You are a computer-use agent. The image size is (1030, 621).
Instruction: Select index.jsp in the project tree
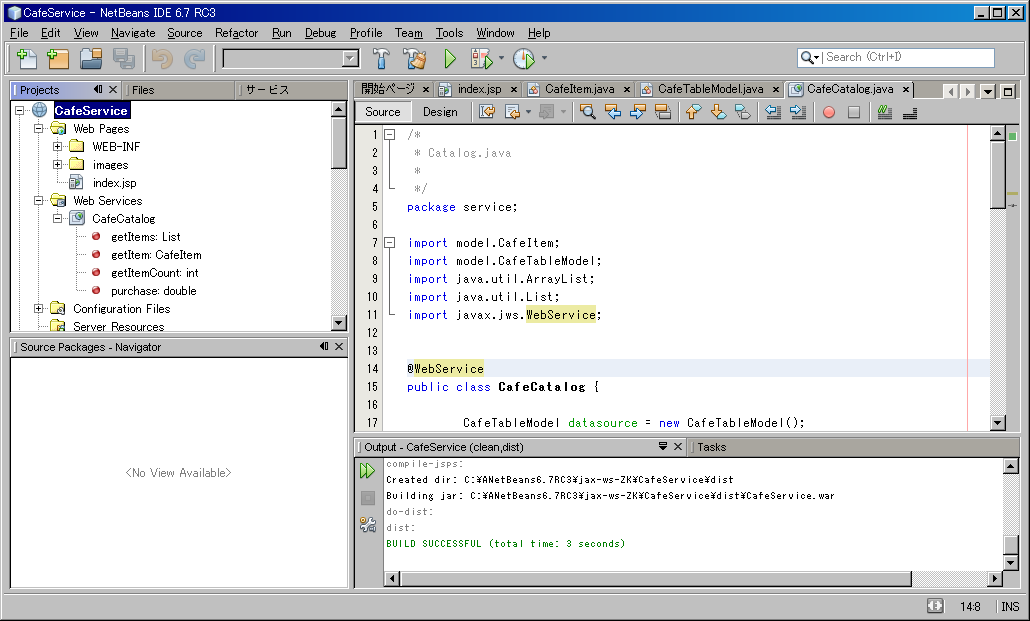(x=114, y=183)
